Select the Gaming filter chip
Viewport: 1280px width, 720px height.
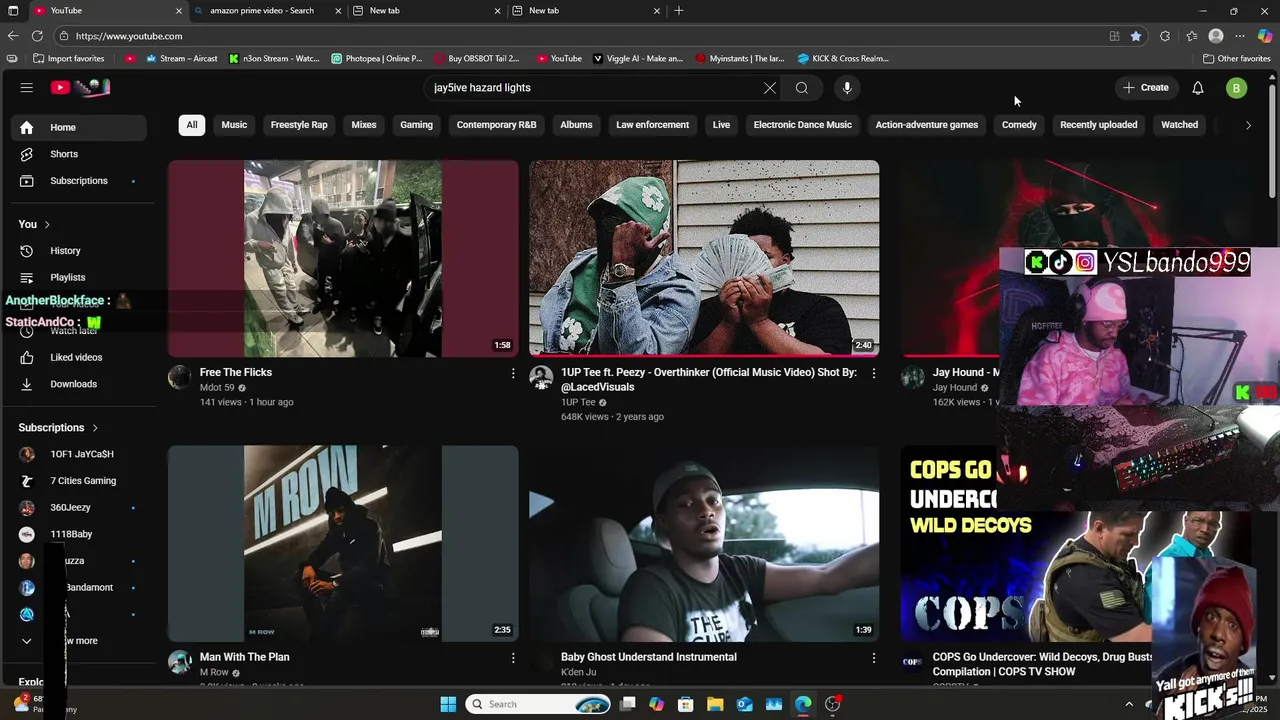click(417, 125)
